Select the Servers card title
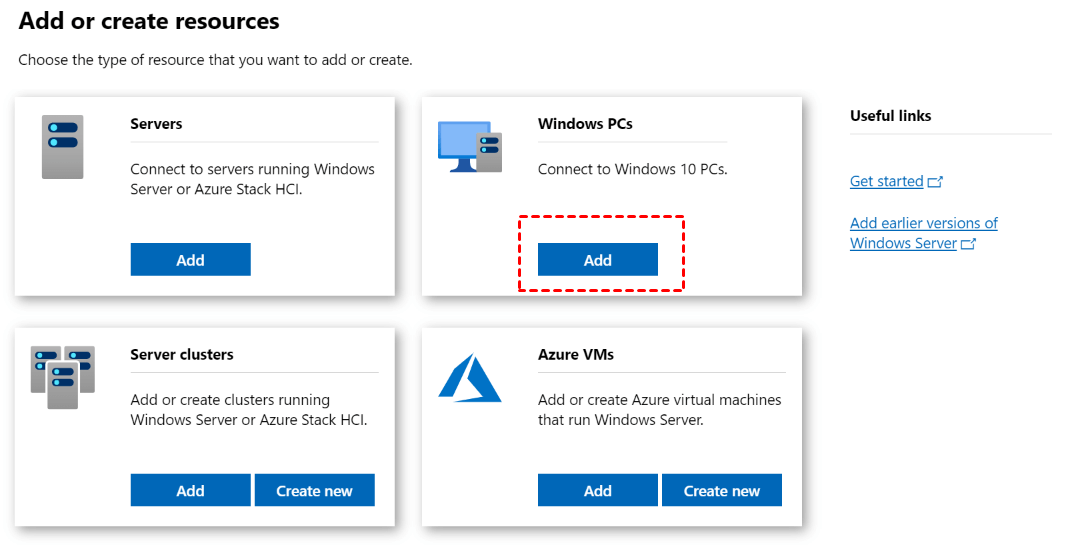This screenshot has height=545, width=1067. pos(157,124)
